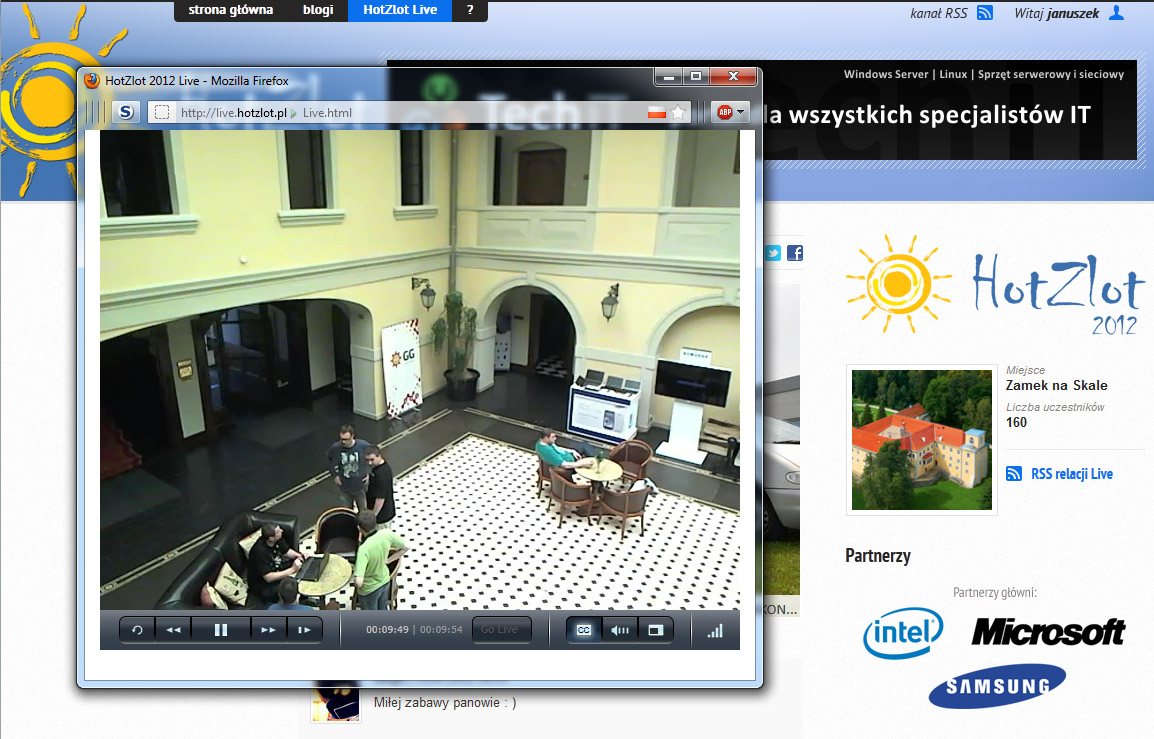Rewind the live video
The width and height of the screenshot is (1154, 739).
(x=173, y=630)
